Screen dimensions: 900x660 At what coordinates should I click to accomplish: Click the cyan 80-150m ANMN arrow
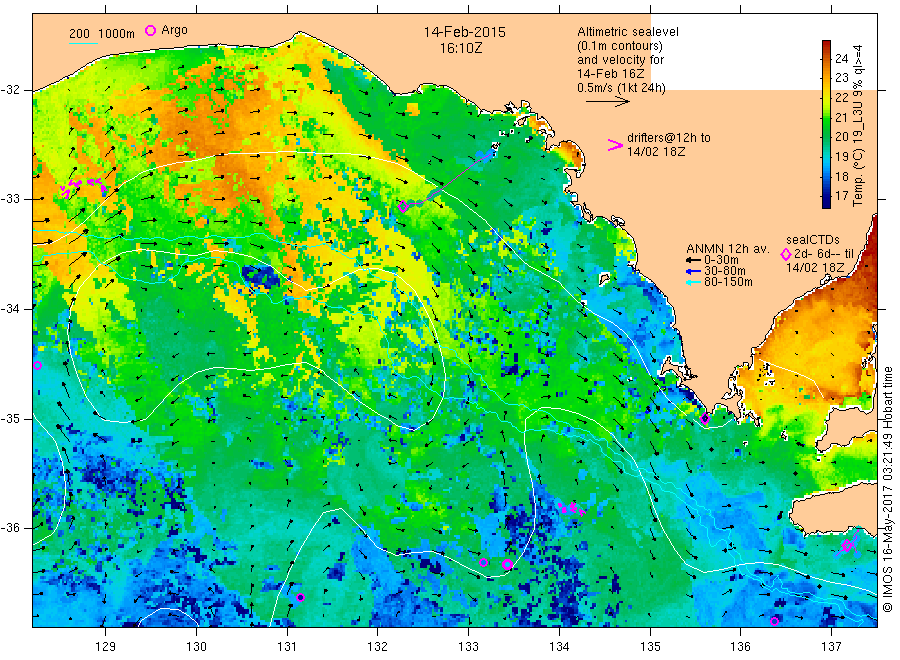[x=693, y=282]
